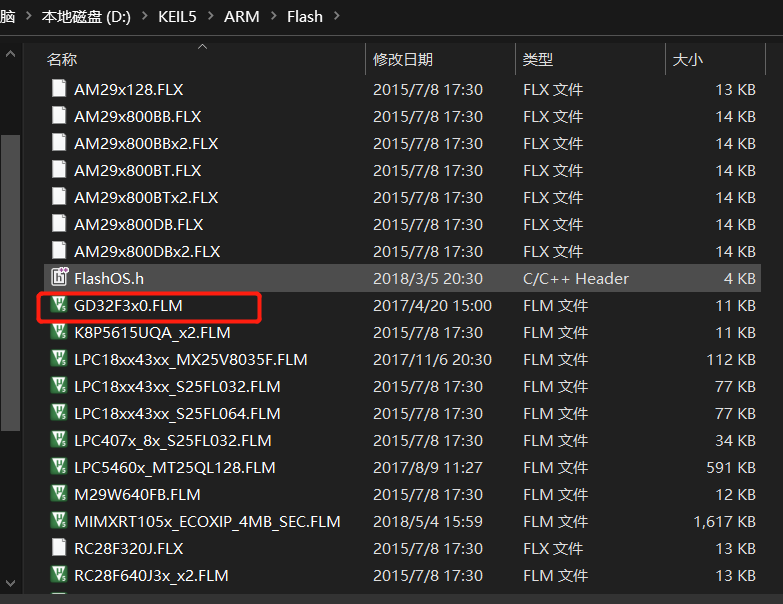Expand chevron after KEIL5 in address bar
Screen dimensions: 783x604
(x=210, y=16)
